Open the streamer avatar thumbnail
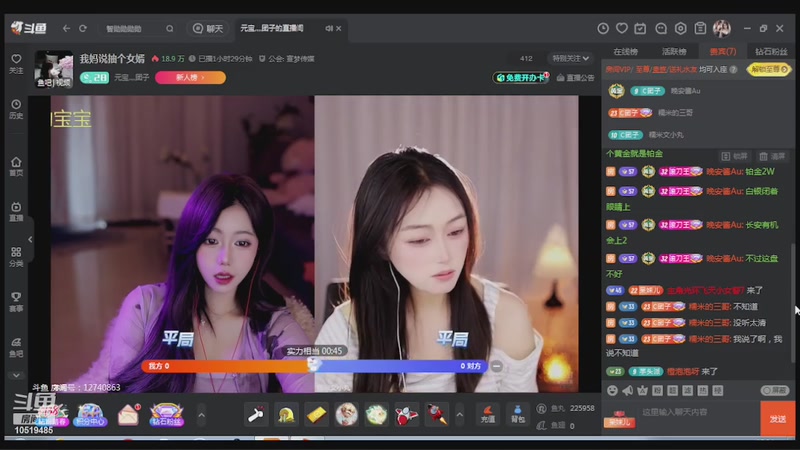This screenshot has height=450, width=800. 54,69
